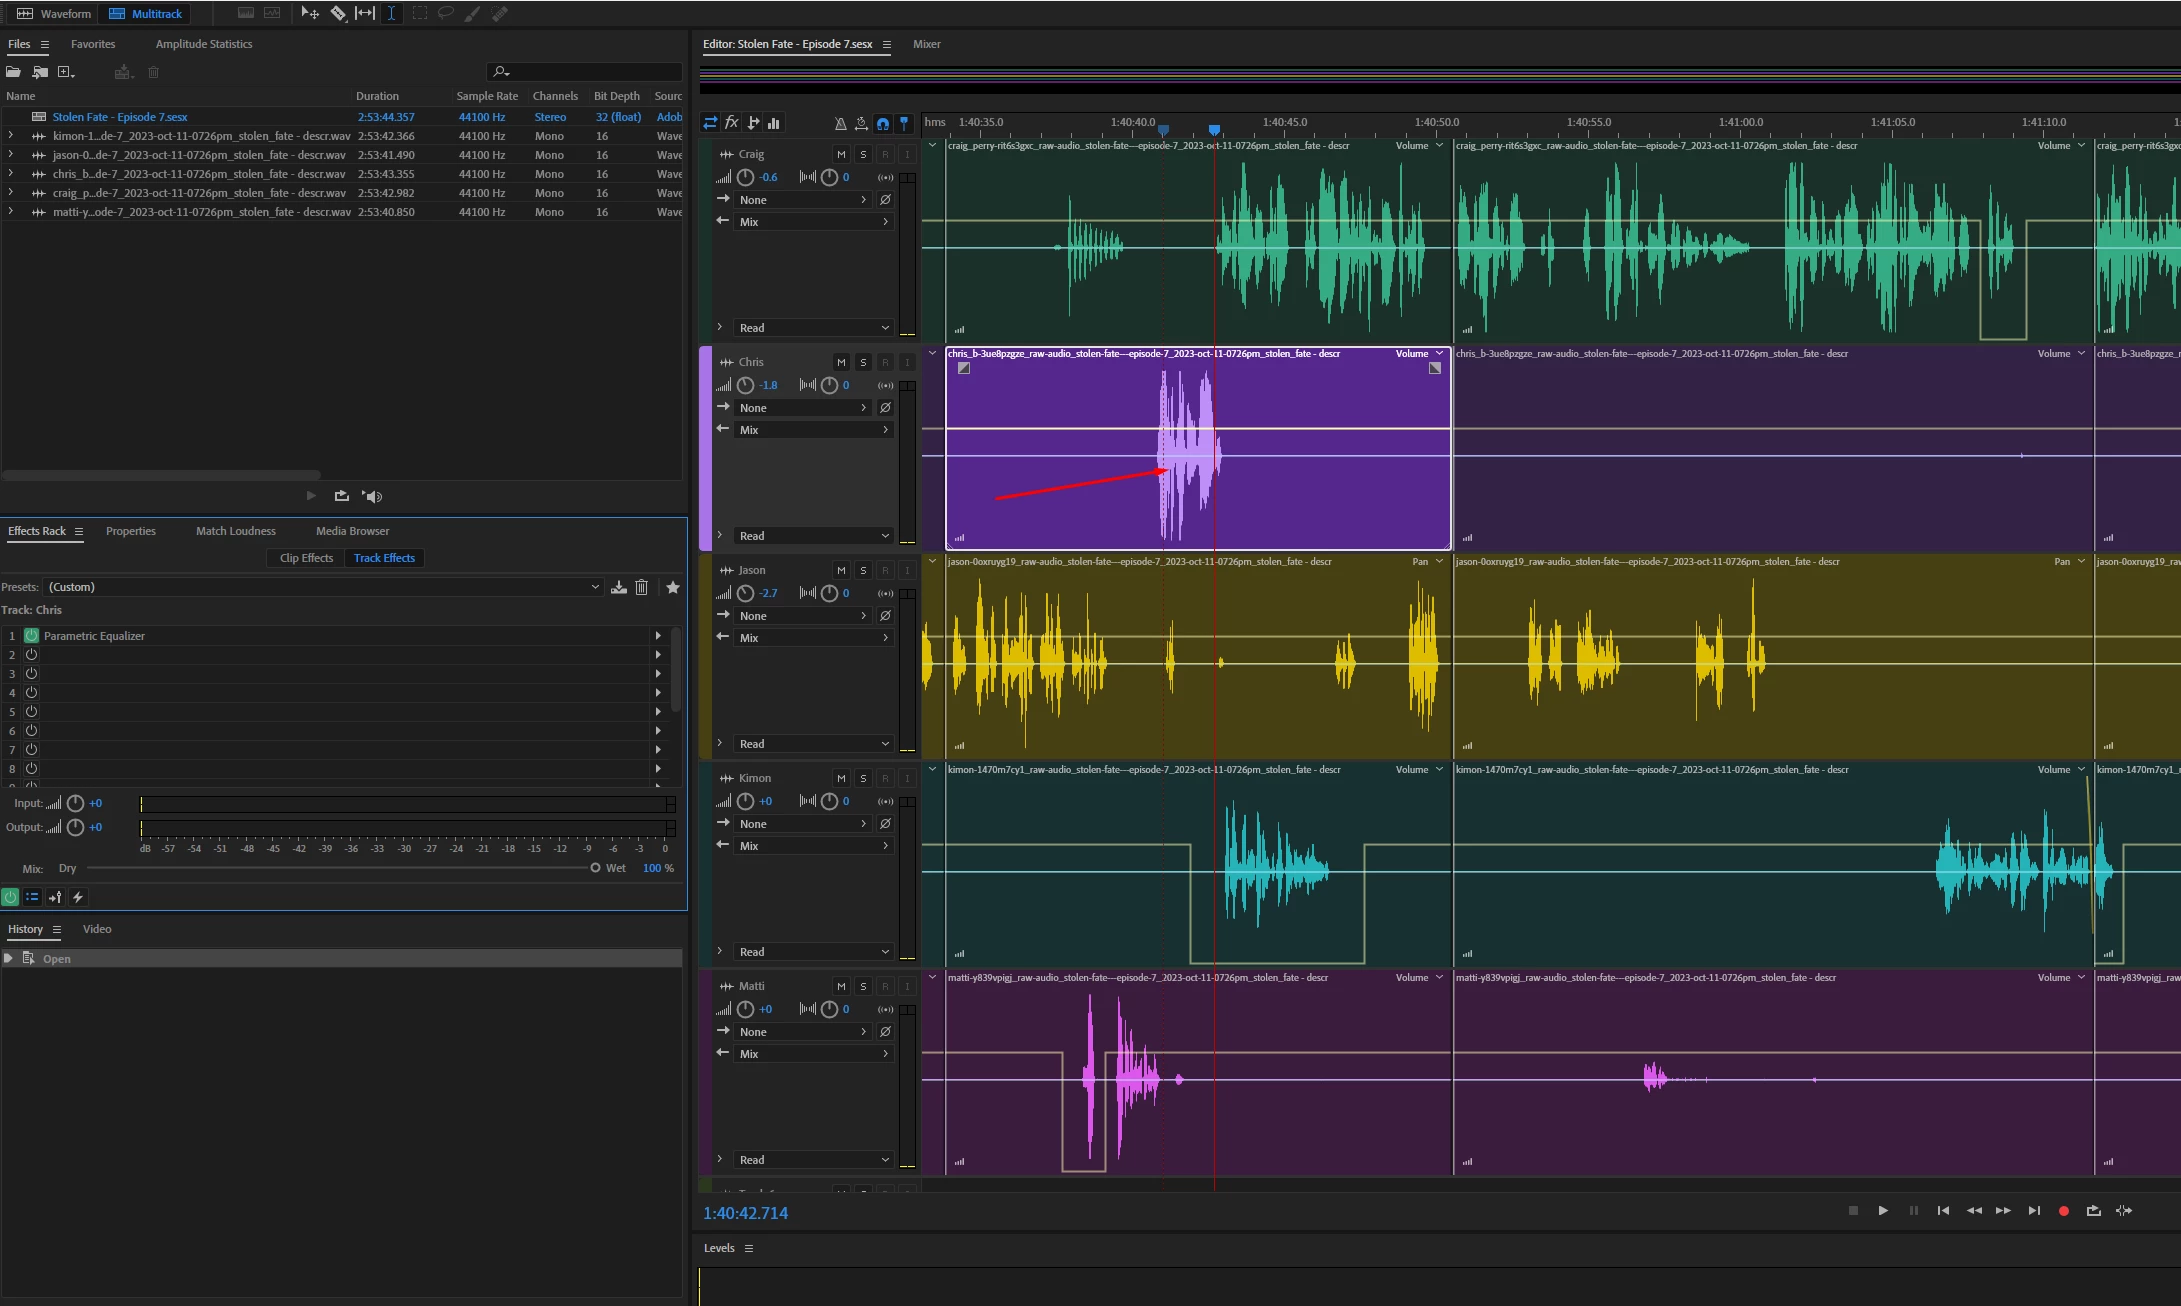Switch to the Mixer tab

click(926, 44)
